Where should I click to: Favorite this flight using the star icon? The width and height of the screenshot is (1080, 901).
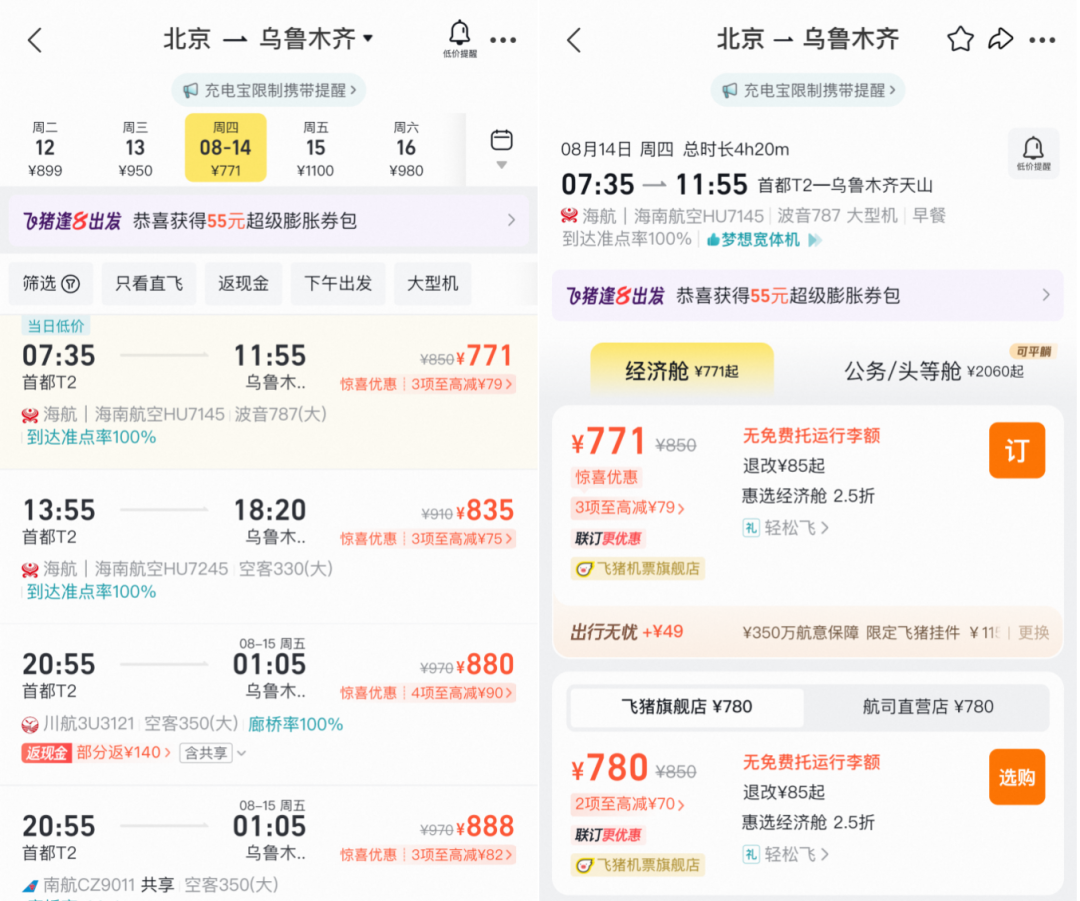961,38
